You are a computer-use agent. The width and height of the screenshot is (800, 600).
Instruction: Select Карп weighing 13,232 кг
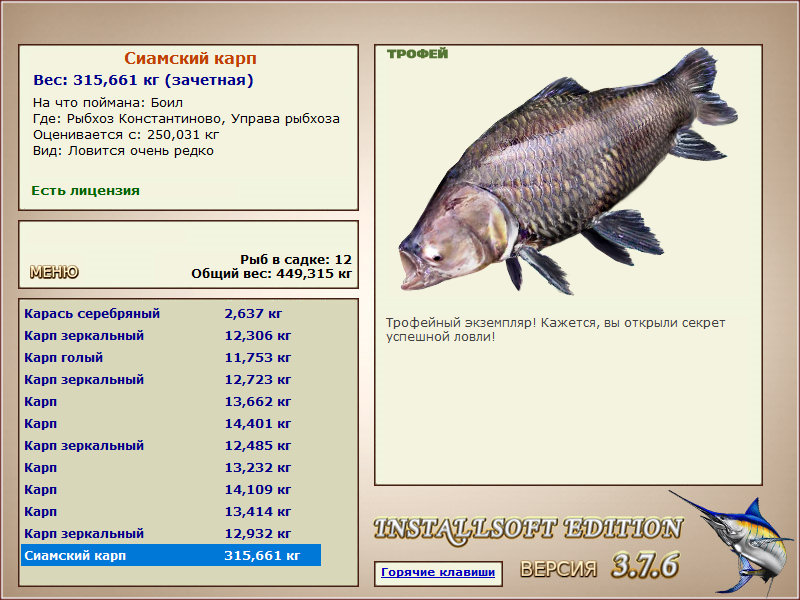[x=171, y=467]
